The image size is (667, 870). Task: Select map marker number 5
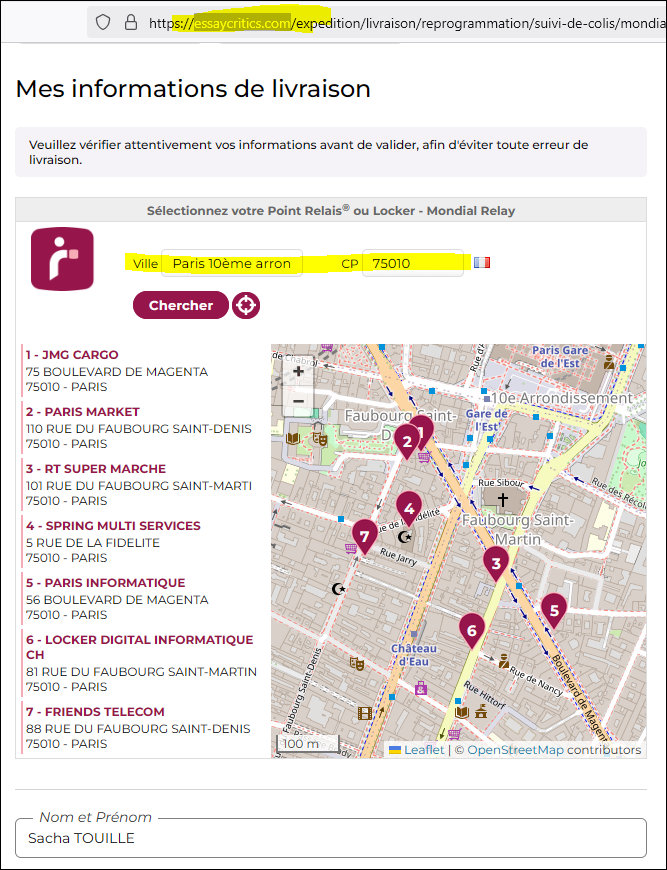[x=553, y=609]
